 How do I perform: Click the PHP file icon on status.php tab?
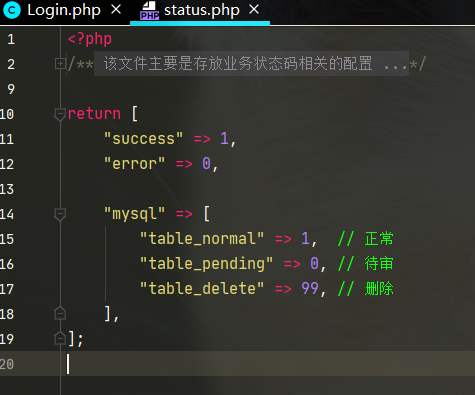pos(149,11)
